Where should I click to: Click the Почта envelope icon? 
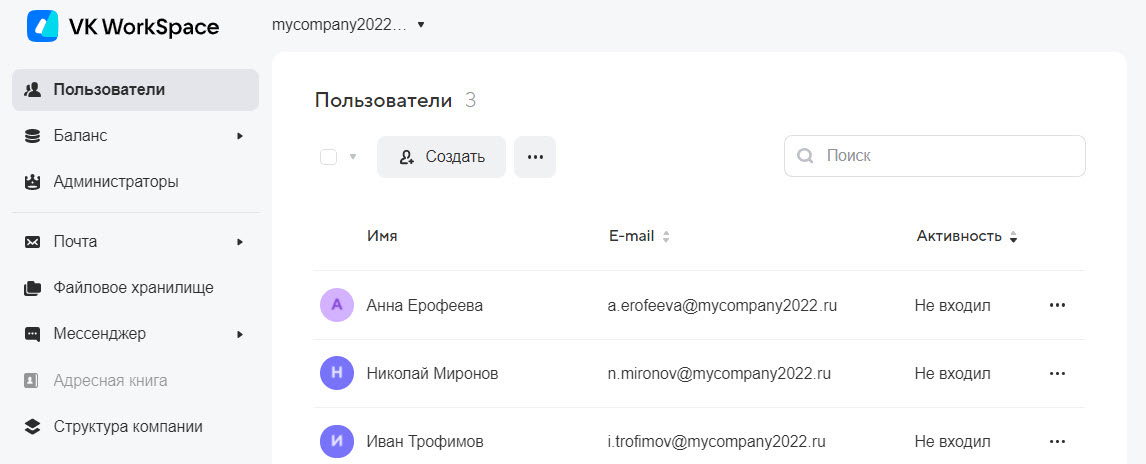coord(32,242)
